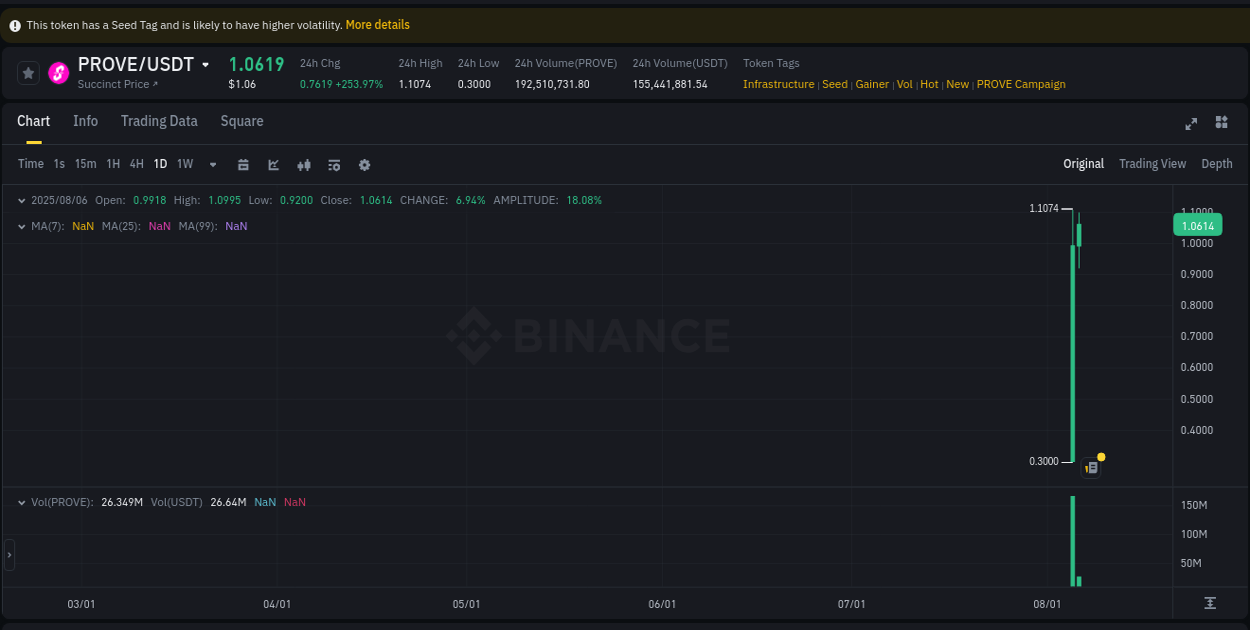Switch chart interval to 1W
Screen dimensions: 1250x630
184,163
